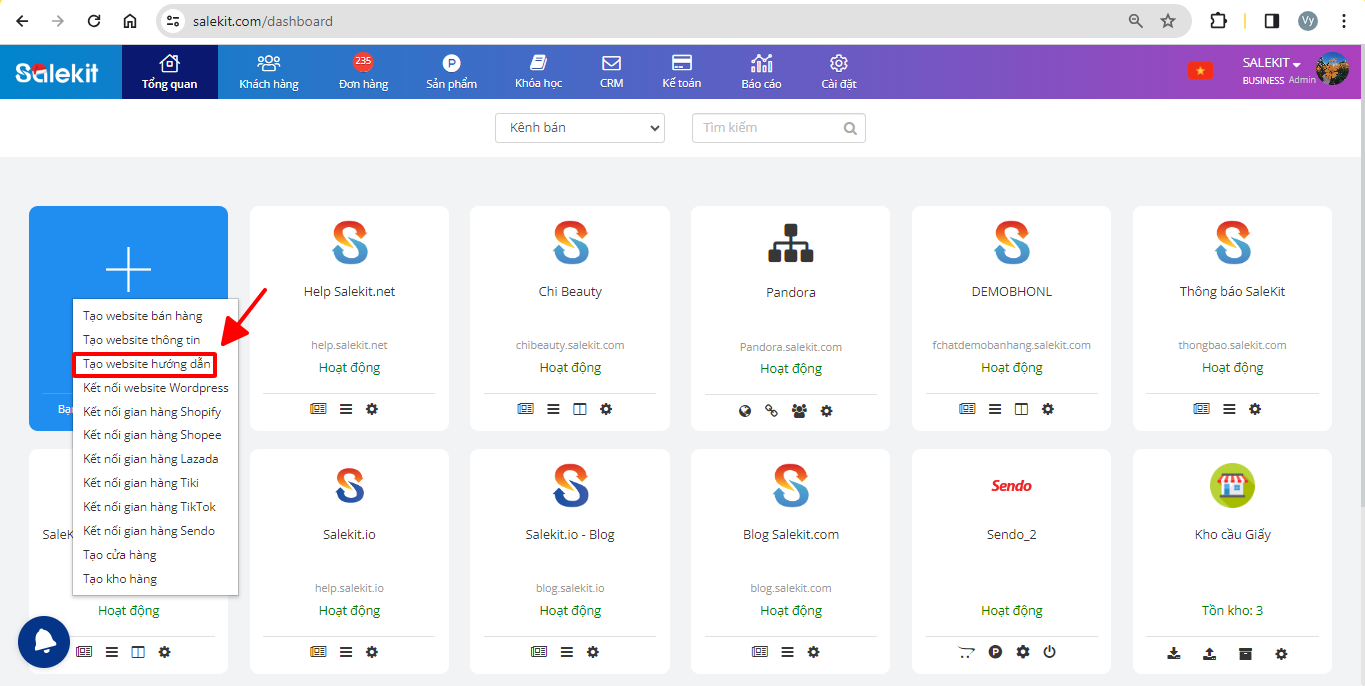Click the Vietnam flag language icon
This screenshot has width=1365, height=686.
tap(1200, 71)
